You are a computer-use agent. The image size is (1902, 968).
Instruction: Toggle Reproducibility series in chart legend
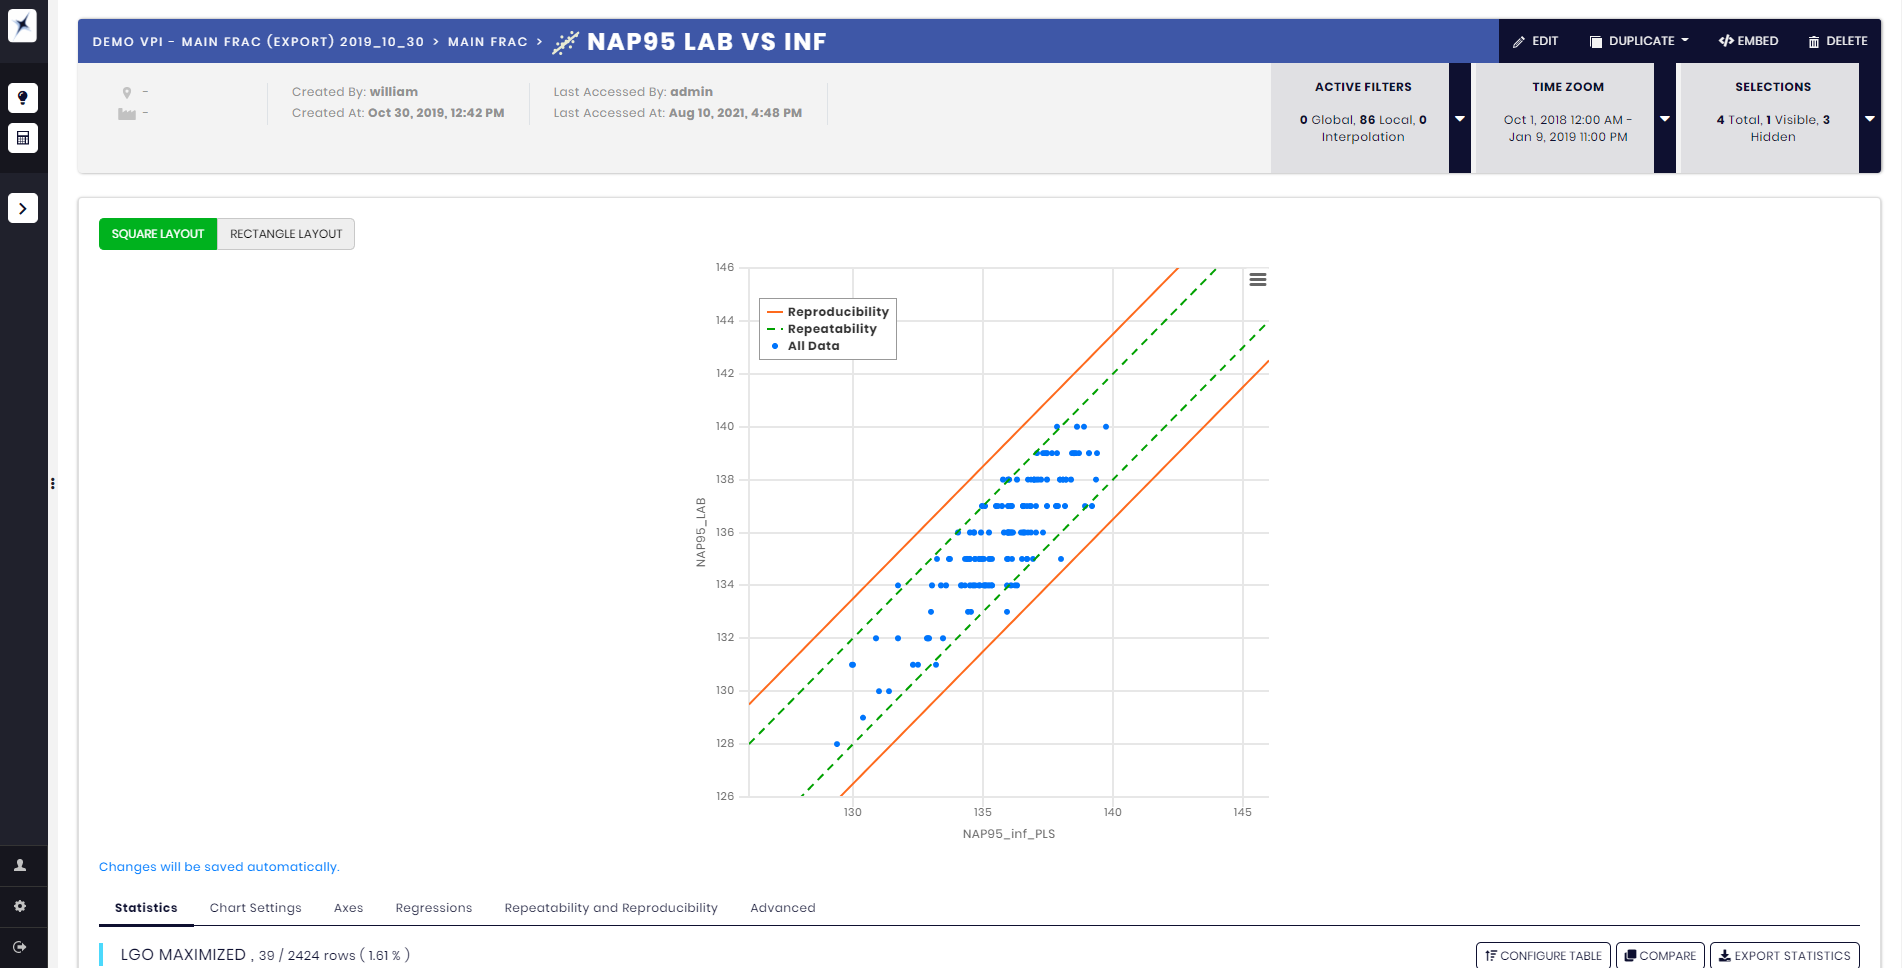tap(837, 312)
